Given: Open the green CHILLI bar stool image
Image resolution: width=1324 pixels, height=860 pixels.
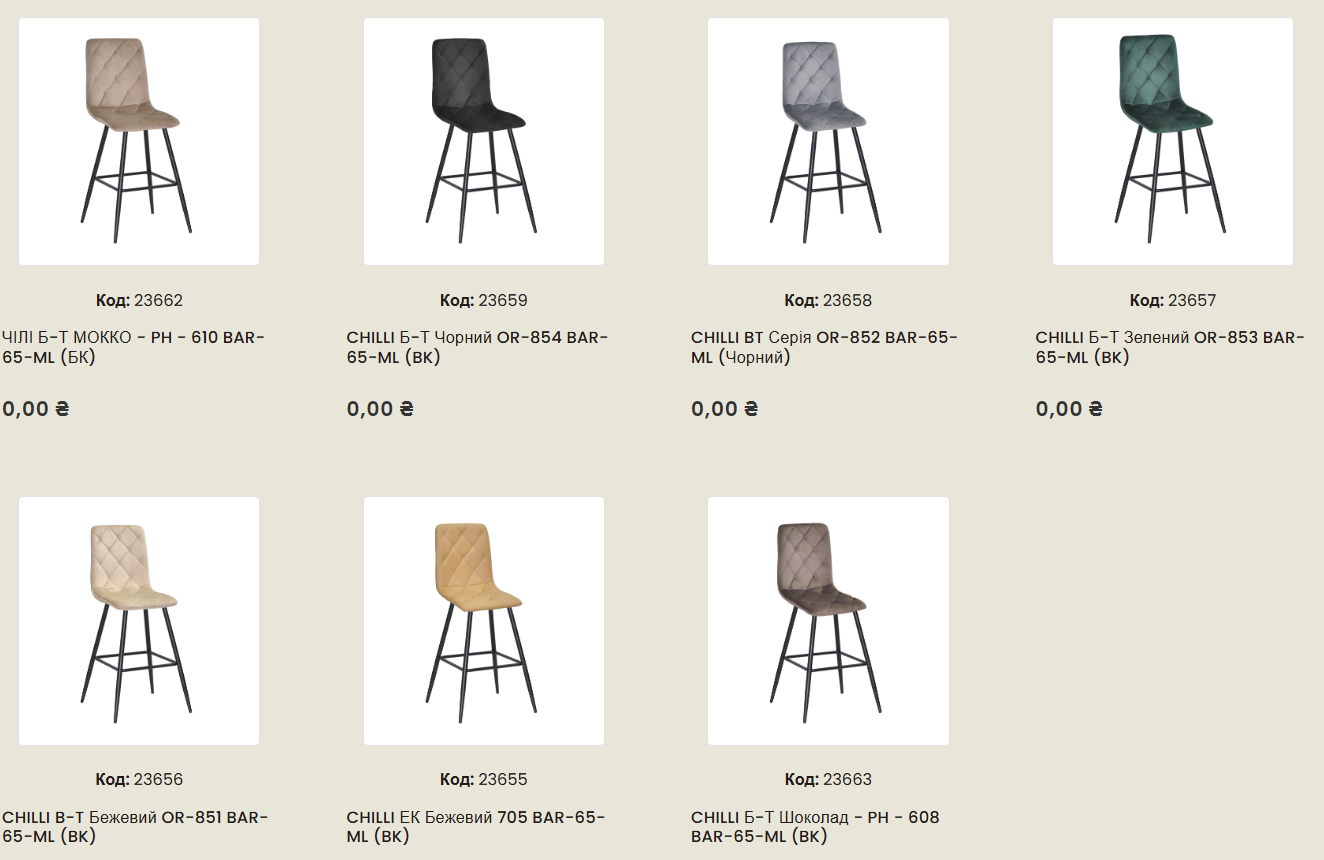Looking at the screenshot, I should [x=1173, y=141].
